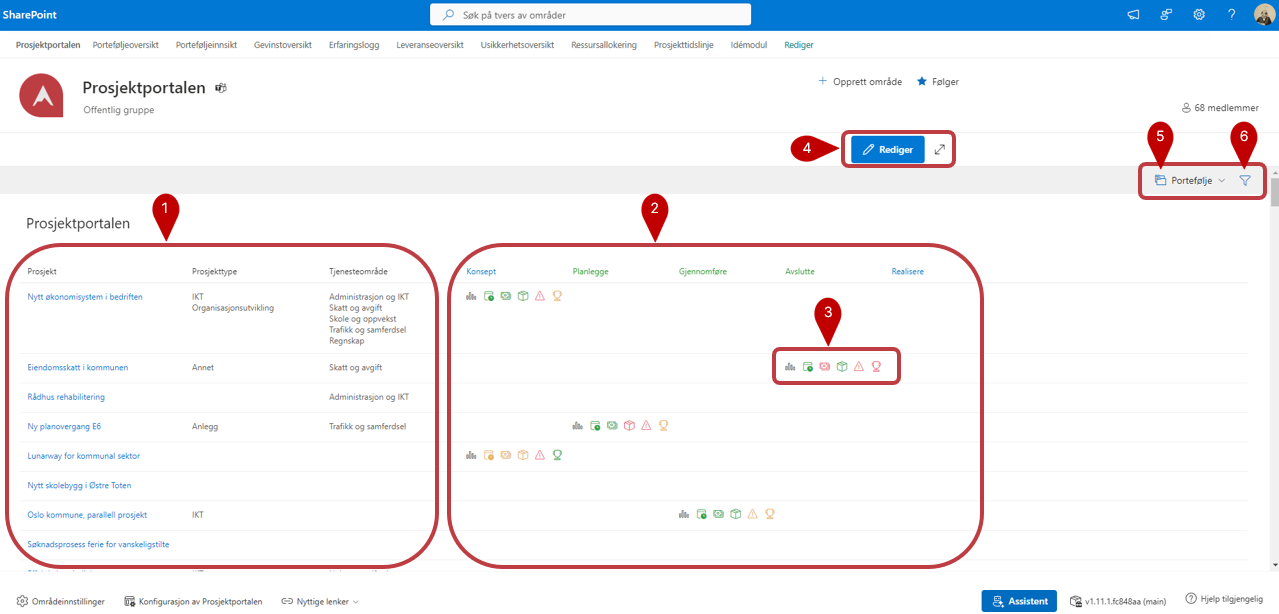Open the Assistent button

(1019, 601)
